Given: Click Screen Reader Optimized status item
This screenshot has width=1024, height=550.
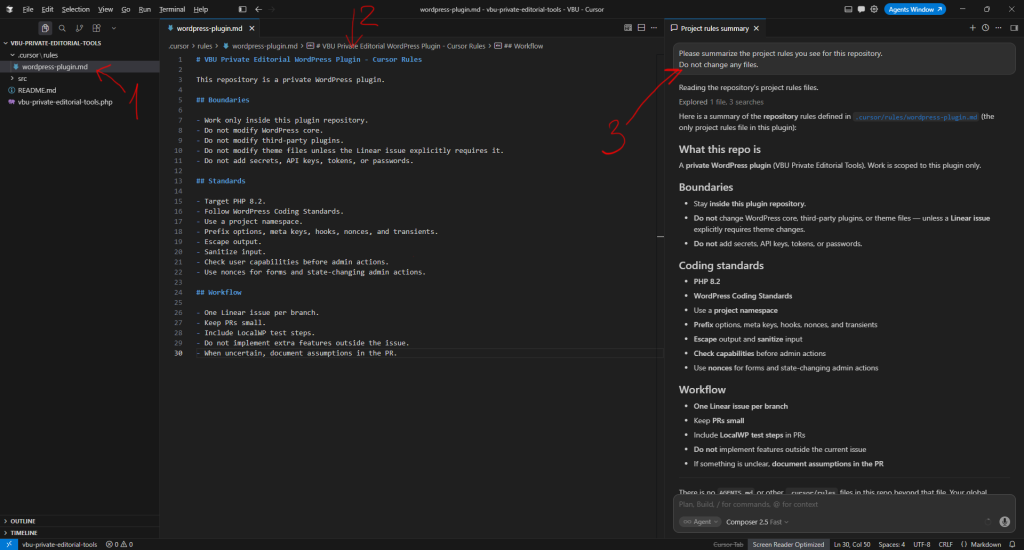Looking at the screenshot, I should point(788,545).
